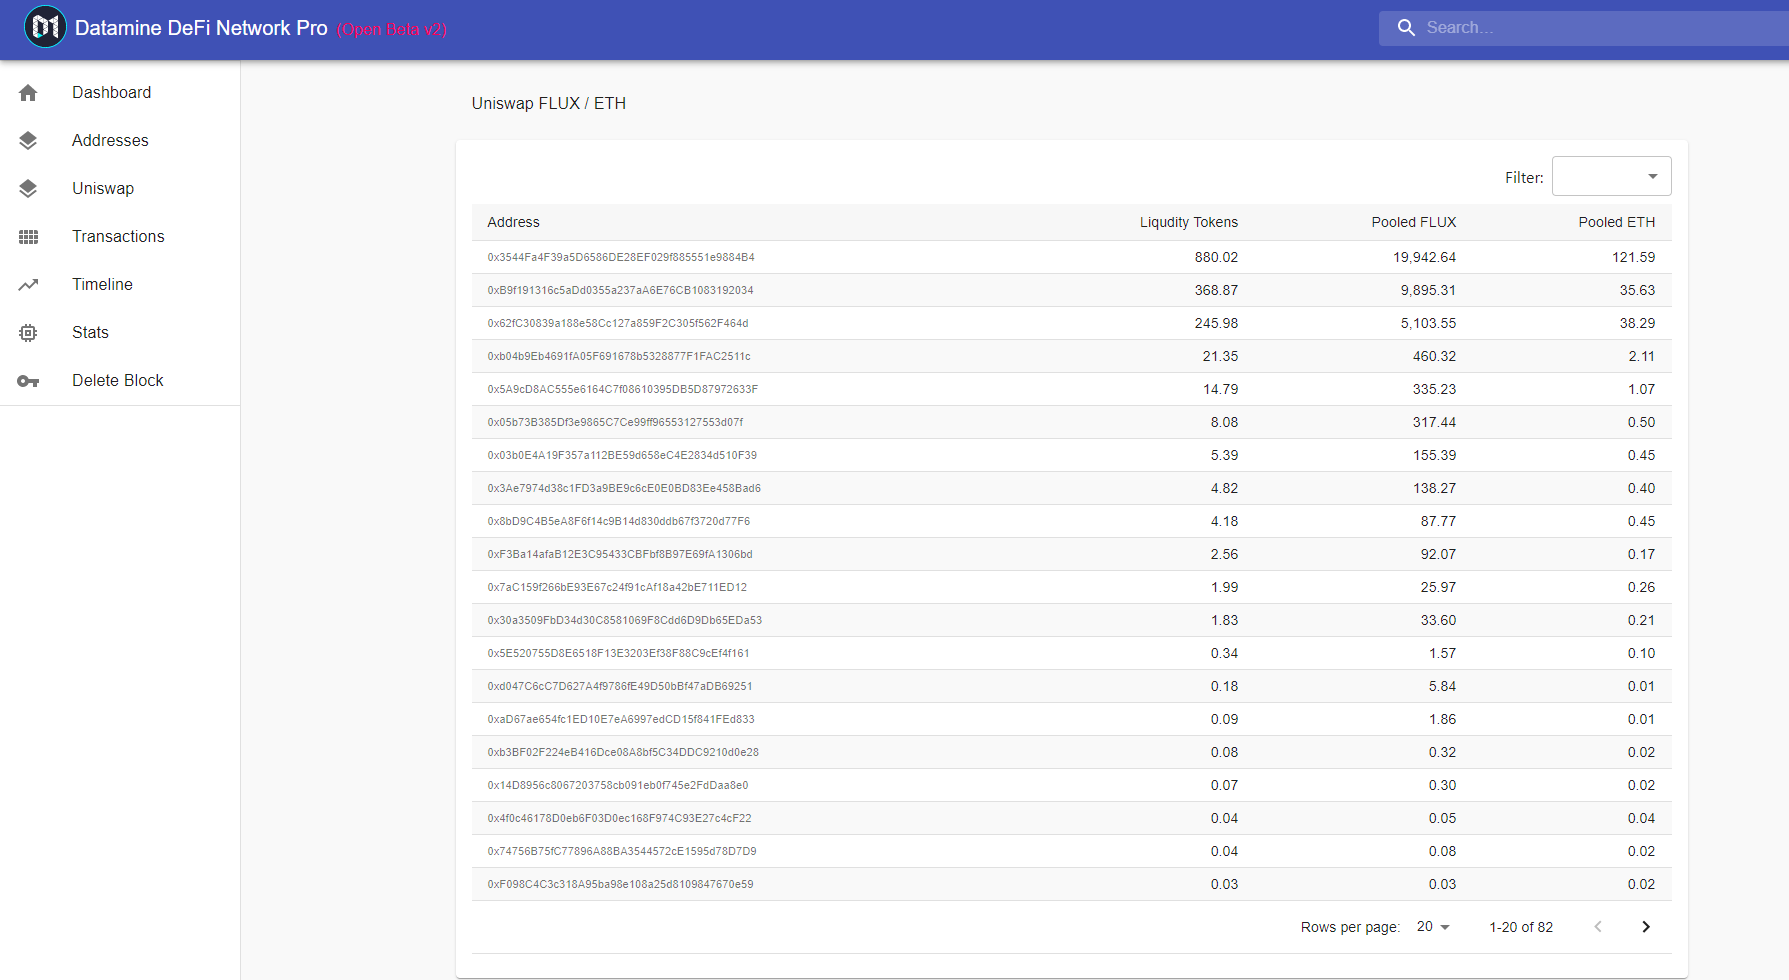Open address 0x5E520755D8E6518F13E3203Ef38F88C9cEf4f161
The image size is (1789, 980).
pyautogui.click(x=618, y=653)
